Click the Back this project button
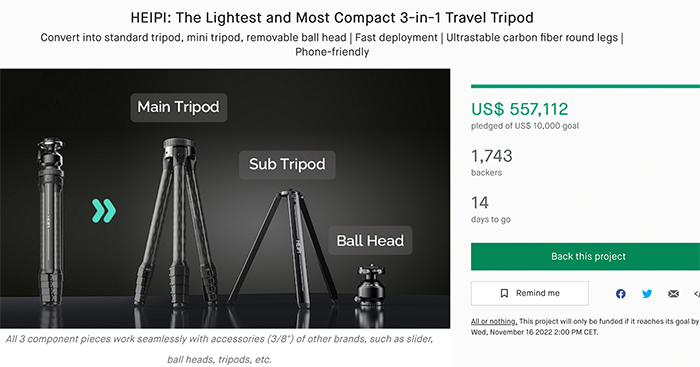The height and width of the screenshot is (367, 700). point(585,256)
